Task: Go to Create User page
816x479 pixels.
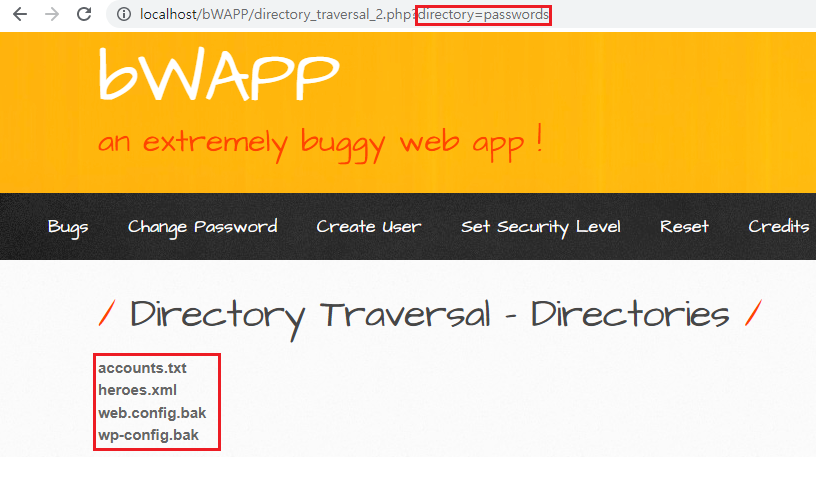Action: (368, 226)
